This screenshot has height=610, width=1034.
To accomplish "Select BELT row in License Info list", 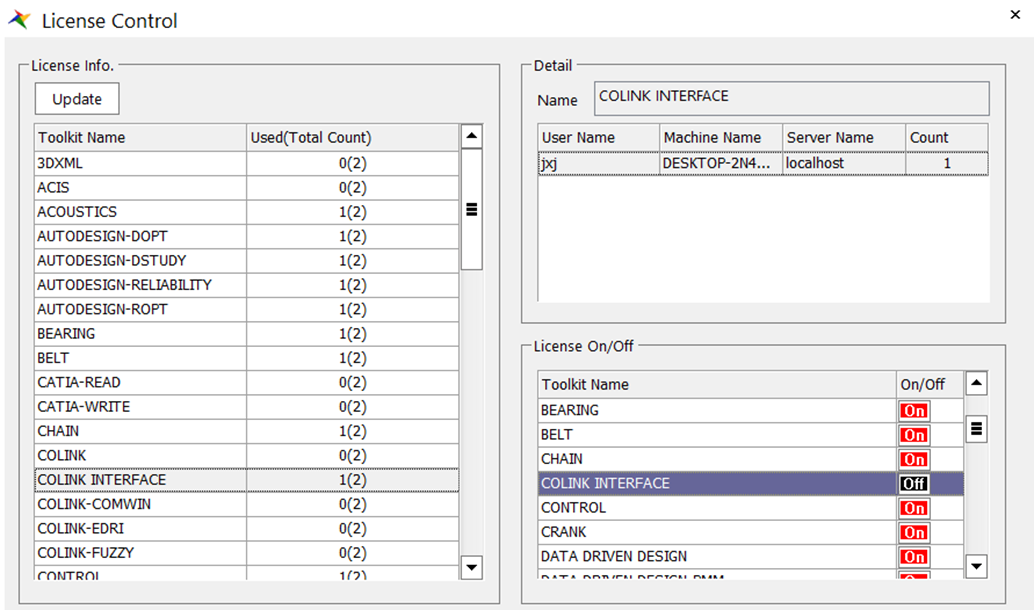I will pos(247,359).
